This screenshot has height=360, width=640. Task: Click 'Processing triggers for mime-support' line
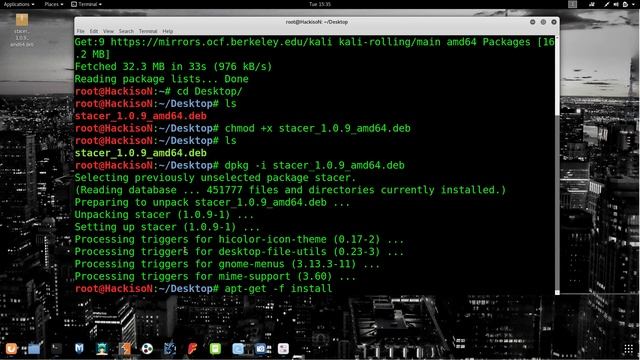point(215,276)
